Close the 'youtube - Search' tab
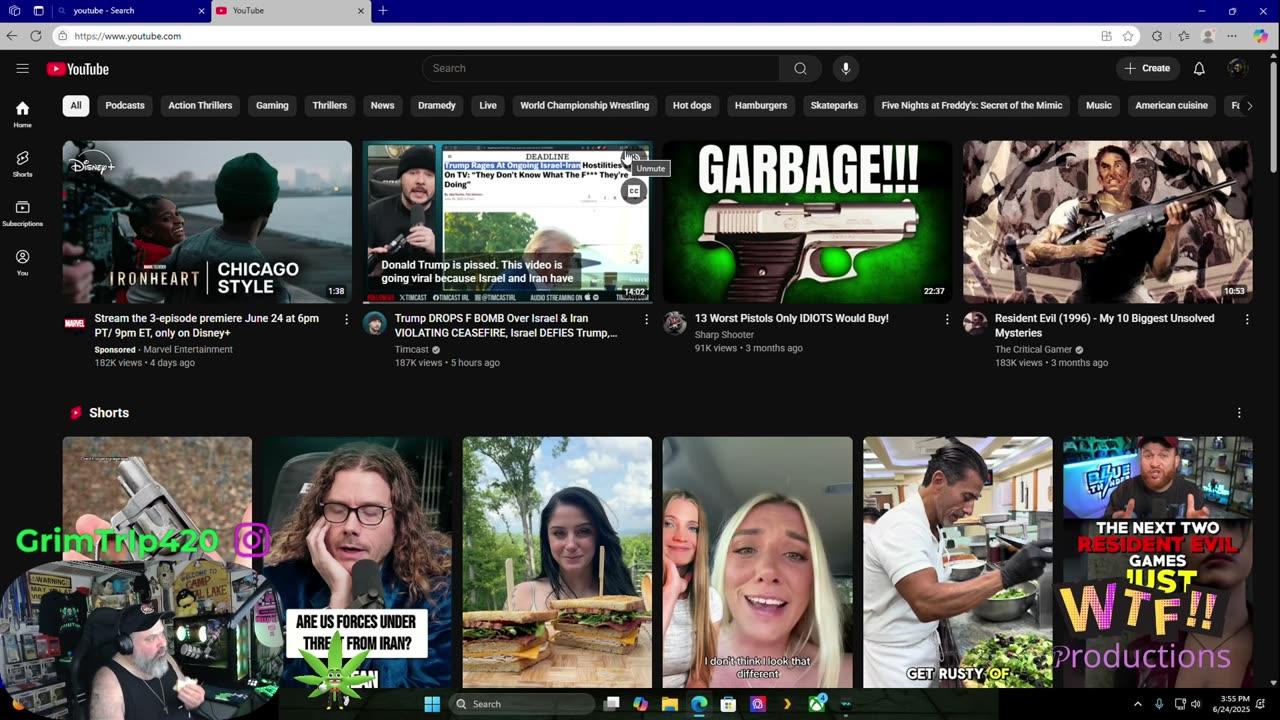 click(201, 11)
